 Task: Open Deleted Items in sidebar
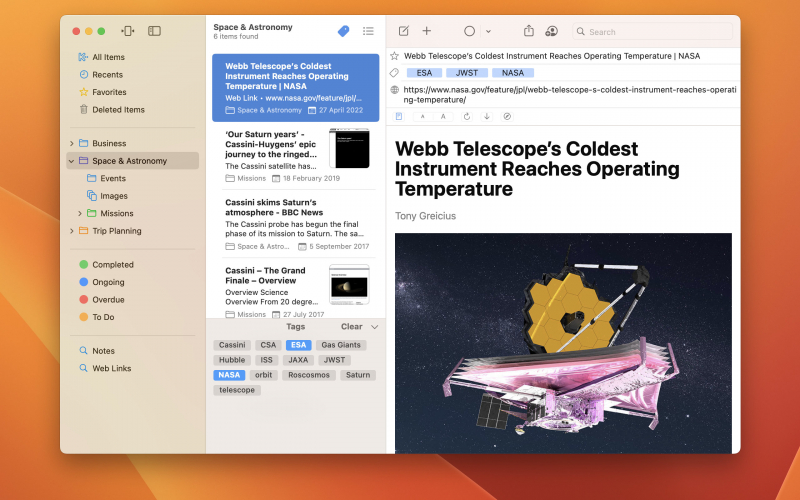(118, 109)
